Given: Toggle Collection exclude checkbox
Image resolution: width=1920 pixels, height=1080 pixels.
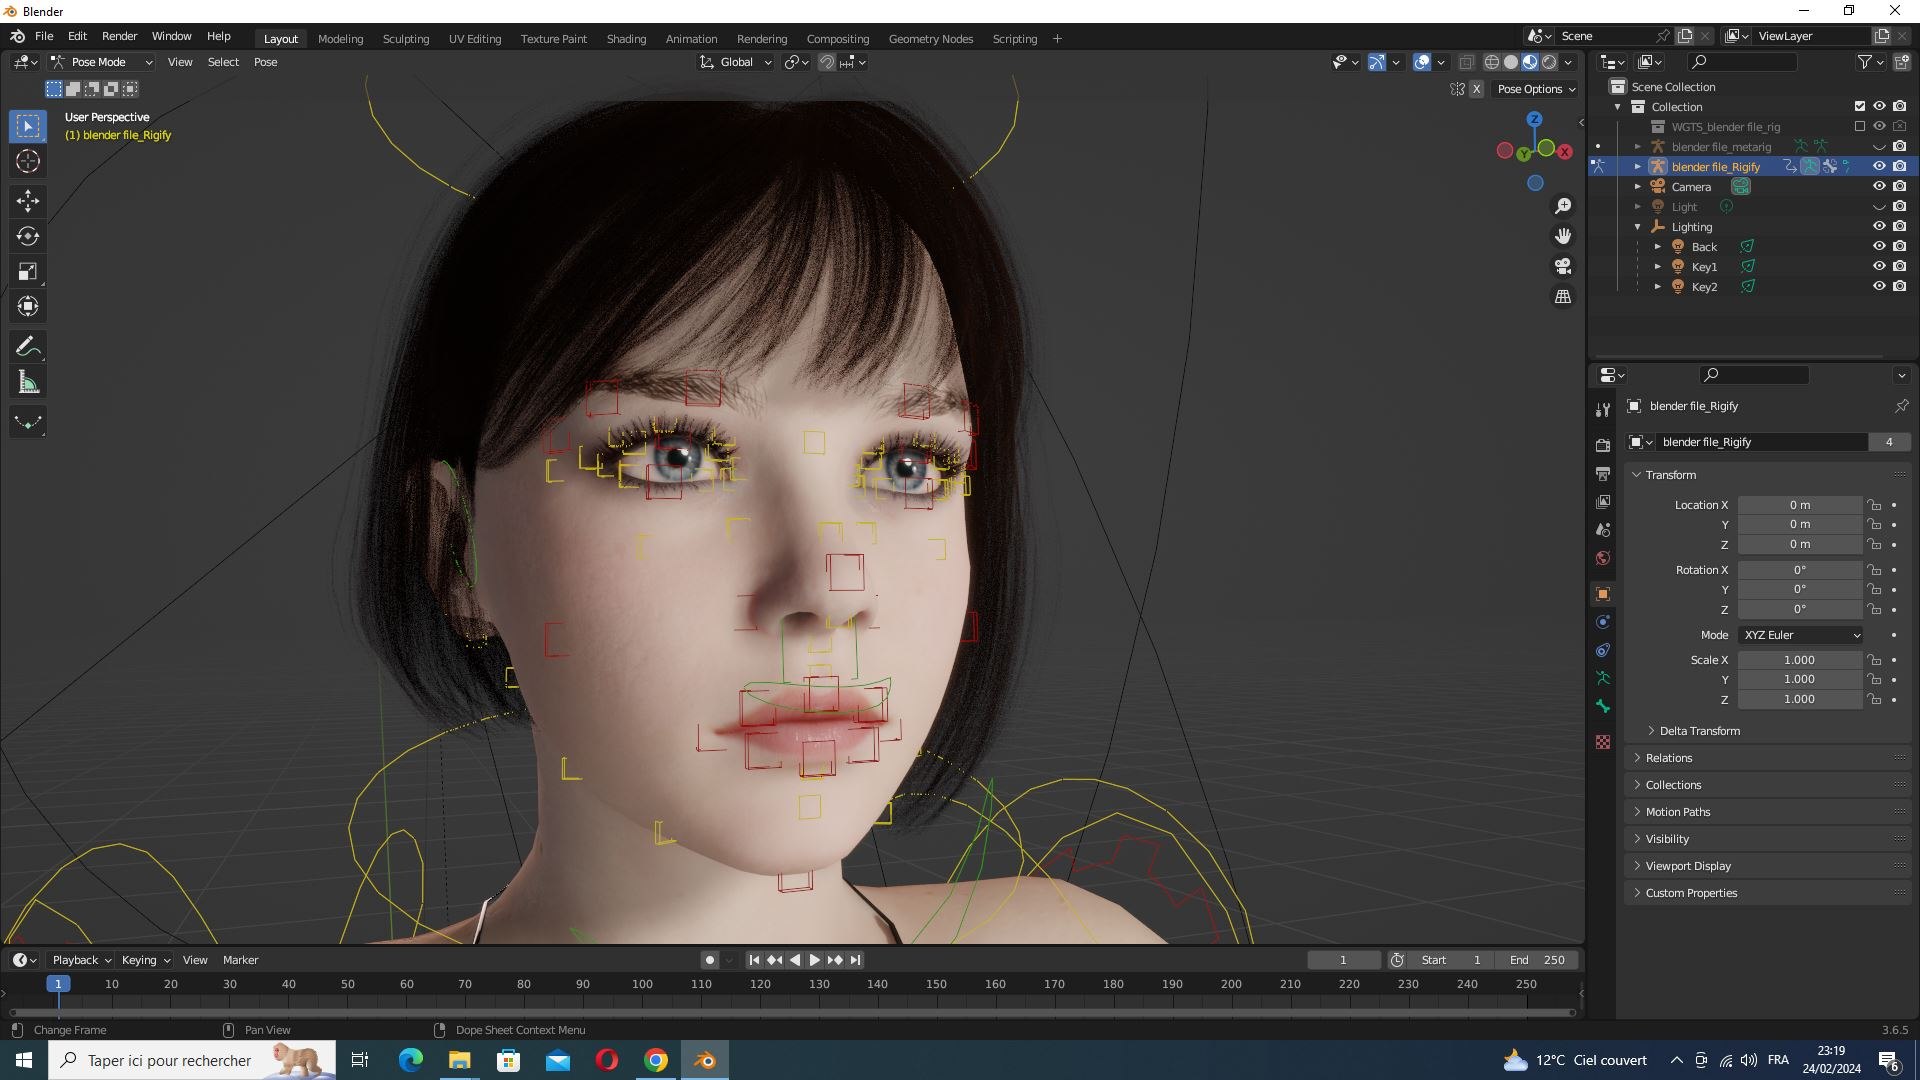Looking at the screenshot, I should [1860, 106].
